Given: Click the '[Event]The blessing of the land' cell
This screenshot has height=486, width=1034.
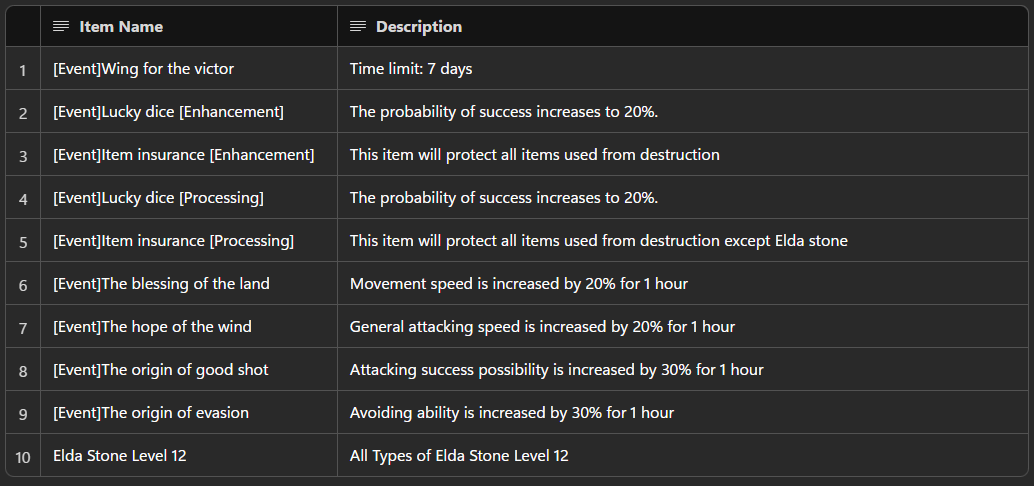Looking at the screenshot, I should point(189,284).
